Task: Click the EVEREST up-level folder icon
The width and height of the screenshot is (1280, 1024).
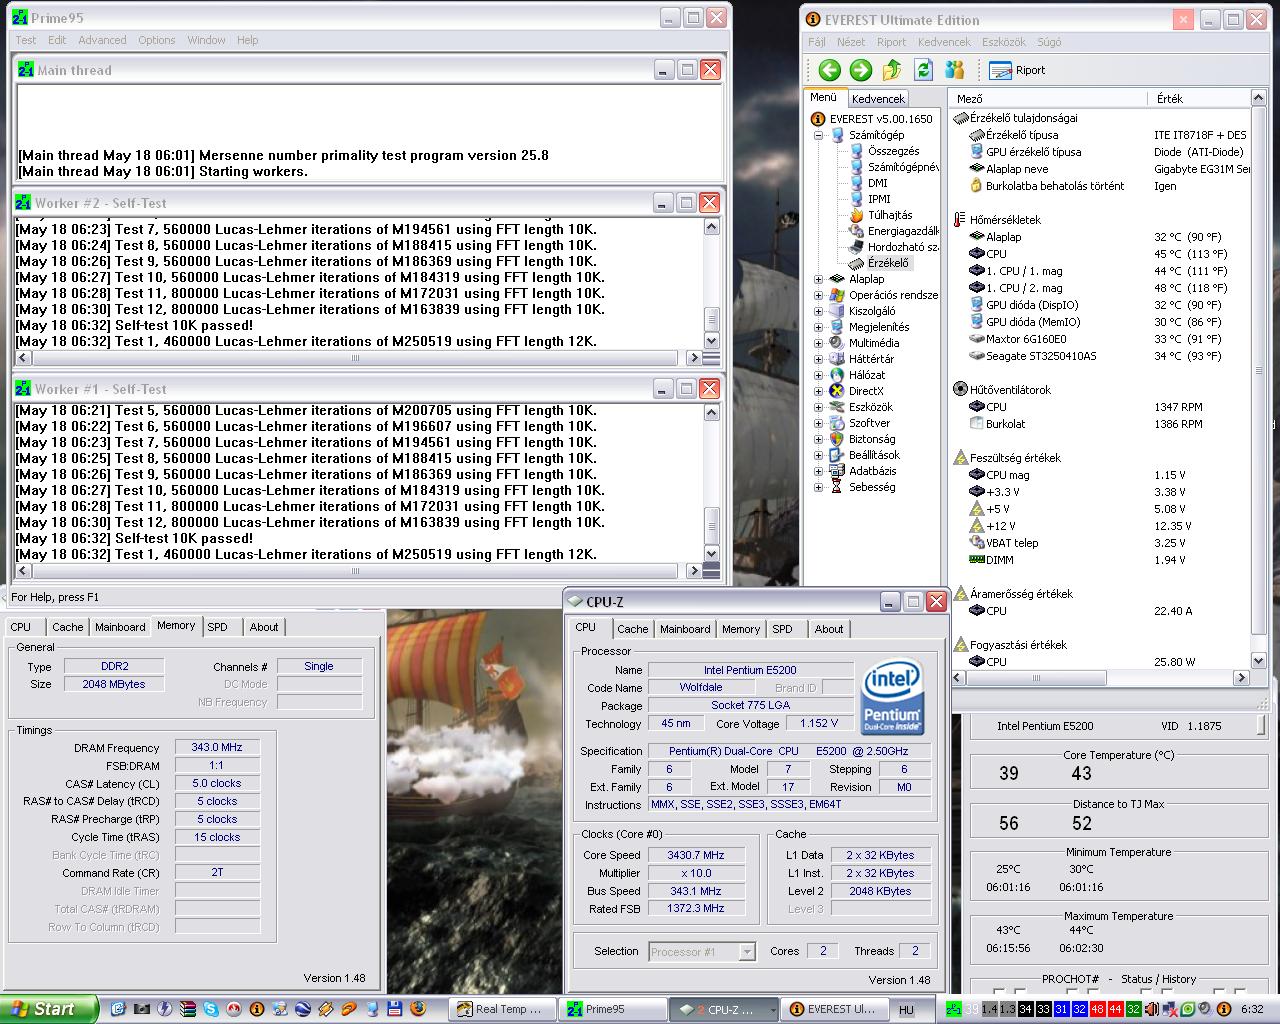Action: pyautogui.click(x=892, y=70)
